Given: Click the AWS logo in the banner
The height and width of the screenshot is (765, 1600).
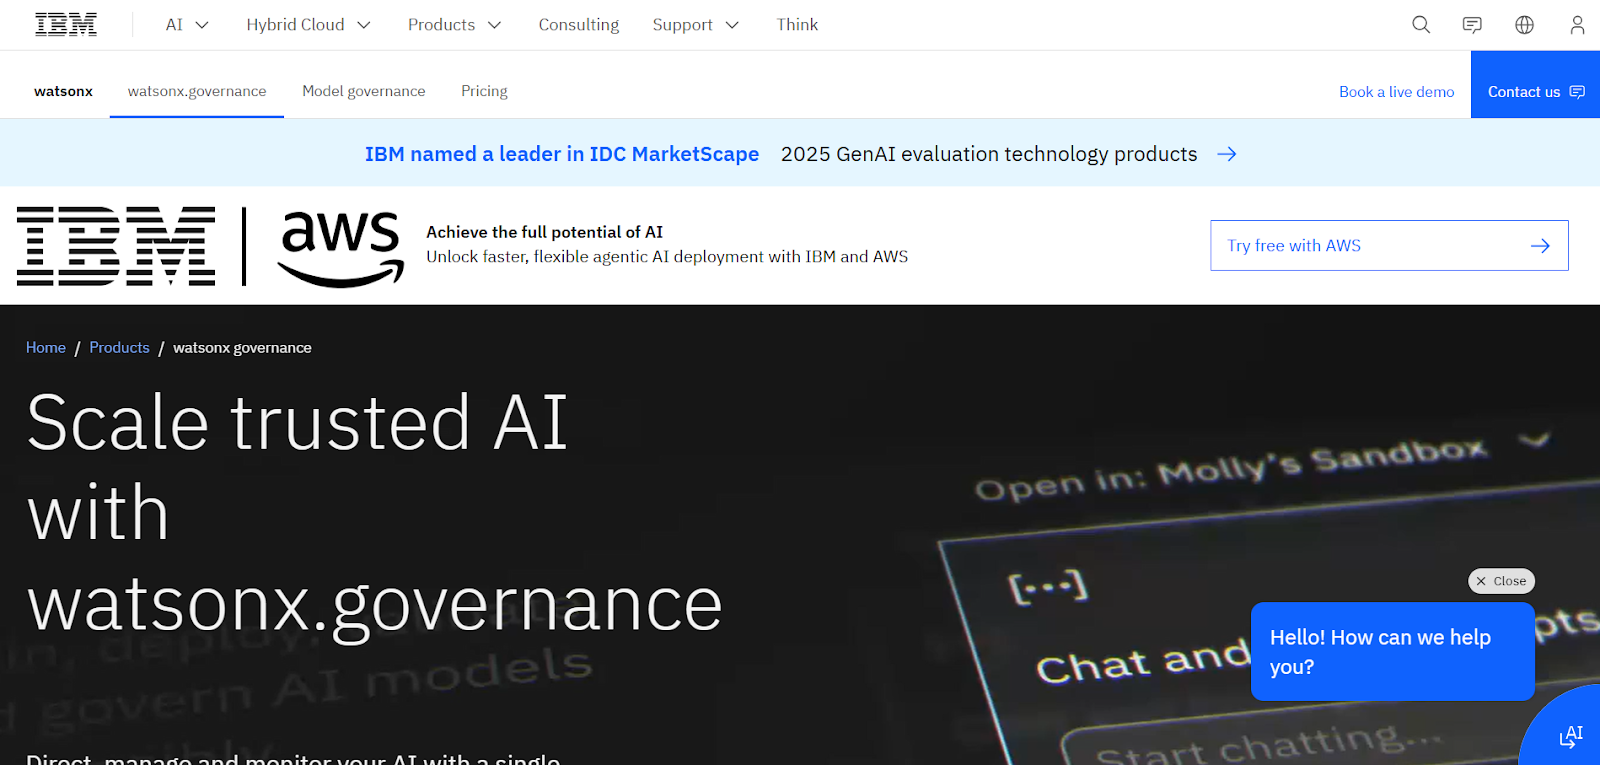Looking at the screenshot, I should pos(341,247).
